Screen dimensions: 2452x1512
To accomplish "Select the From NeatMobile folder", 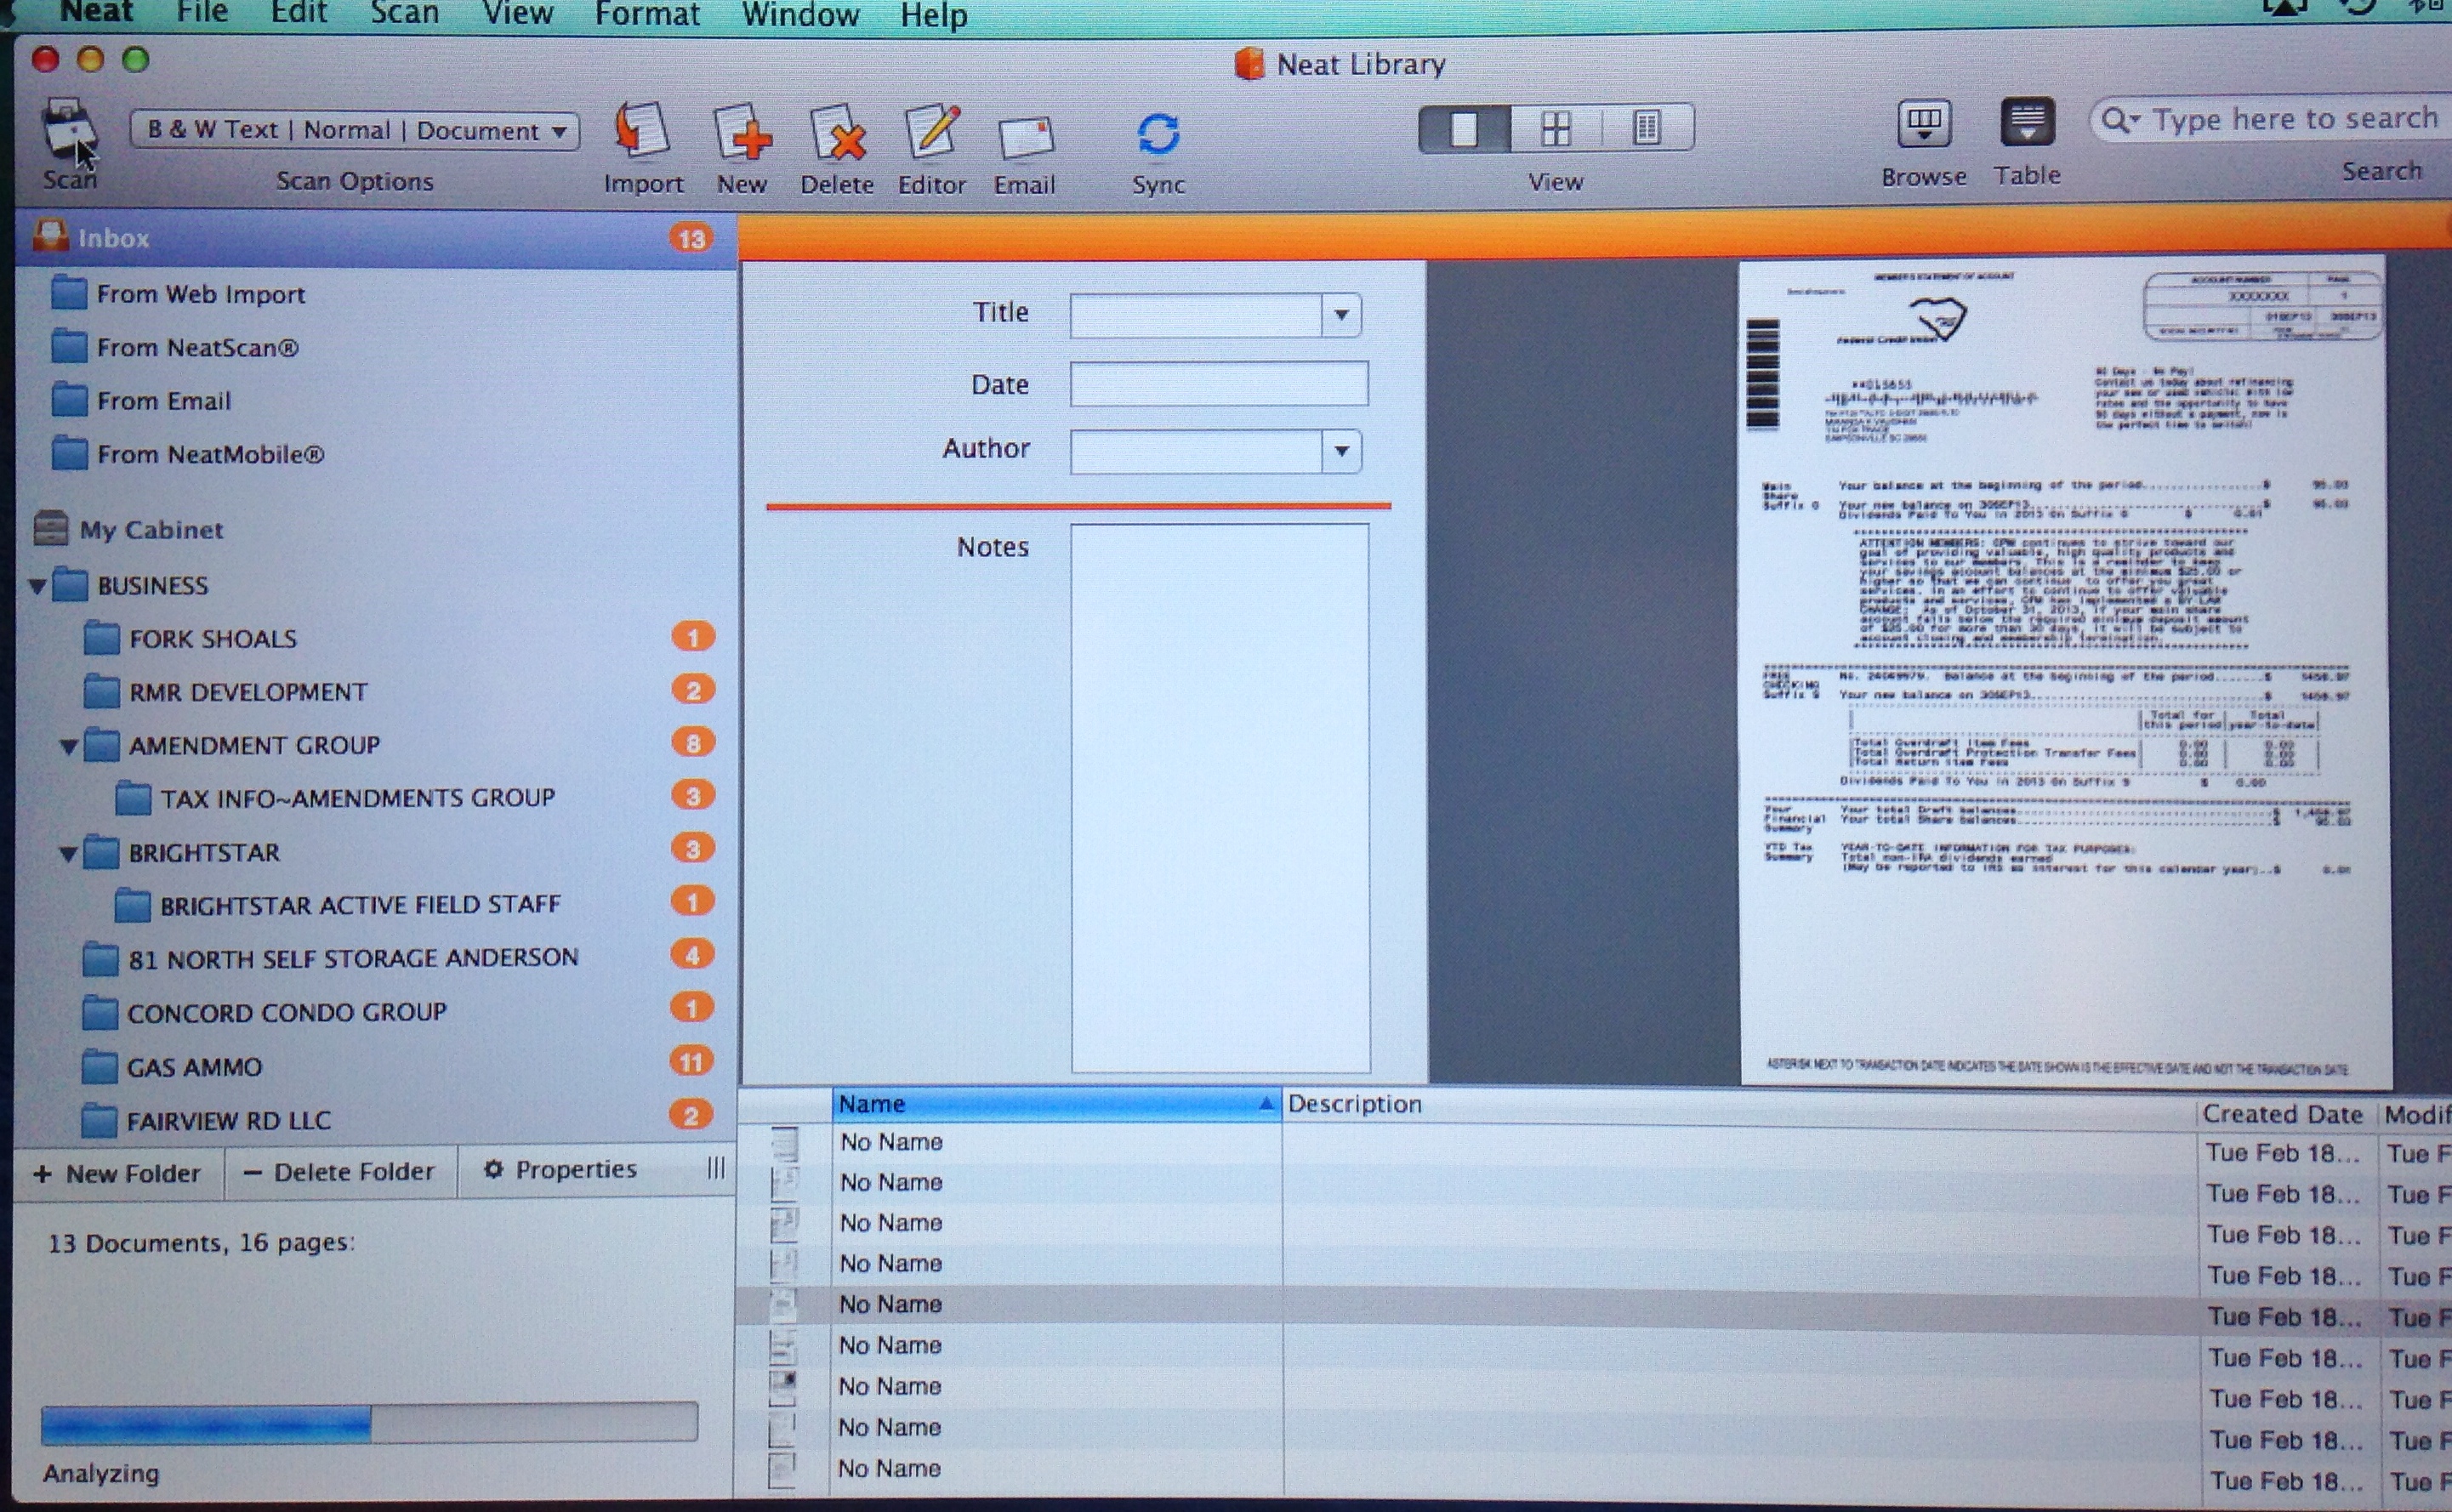I will 188,453.
